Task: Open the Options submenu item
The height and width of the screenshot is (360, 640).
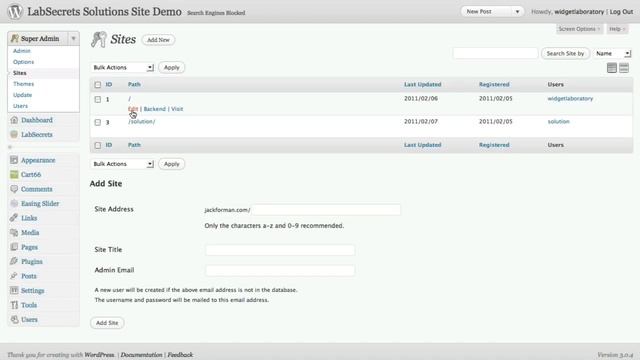Action: (23, 62)
